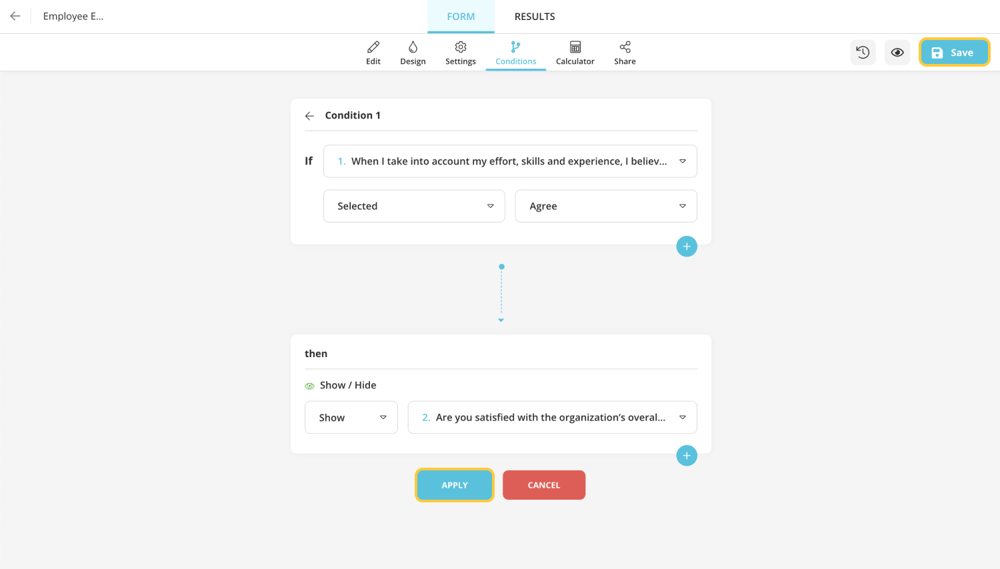The height and width of the screenshot is (569, 1000).
Task: Expand the If question dropdown
Action: [510, 161]
